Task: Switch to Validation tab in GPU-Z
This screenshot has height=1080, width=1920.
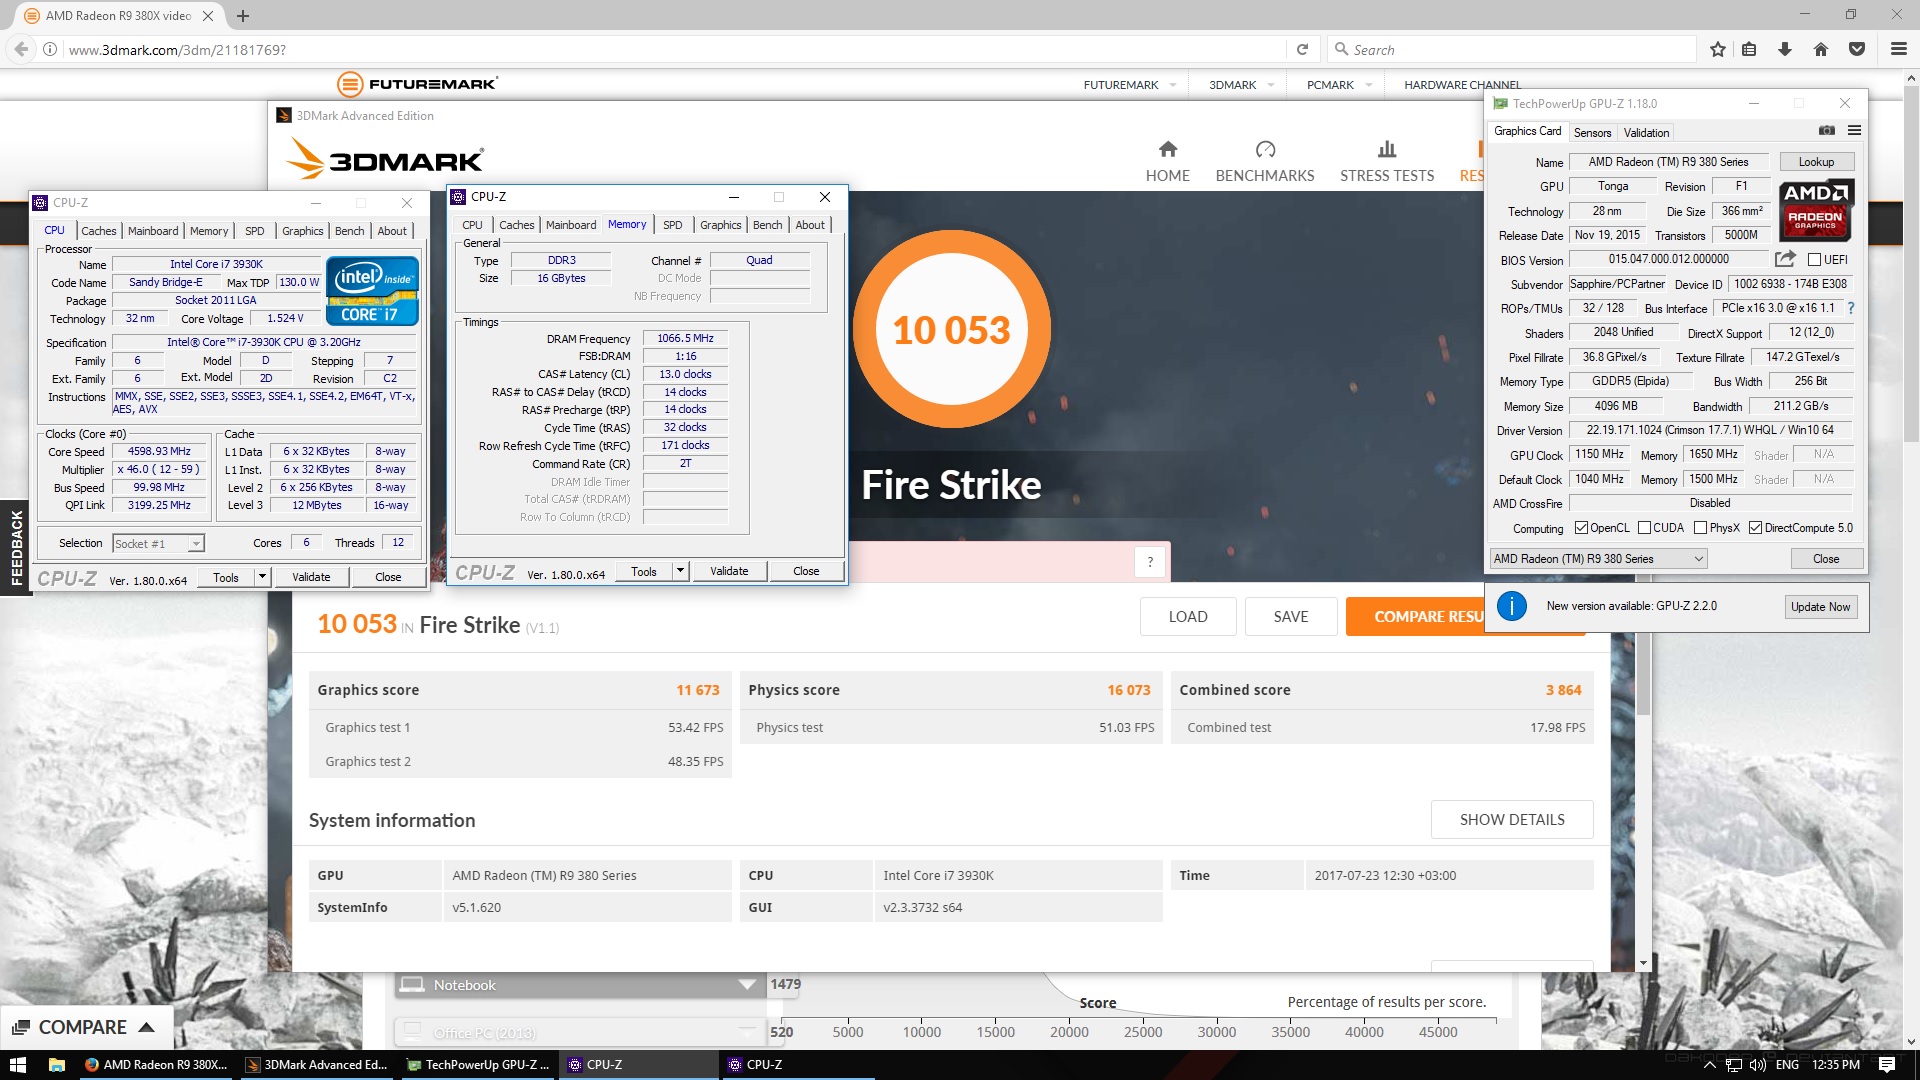Action: (1646, 132)
